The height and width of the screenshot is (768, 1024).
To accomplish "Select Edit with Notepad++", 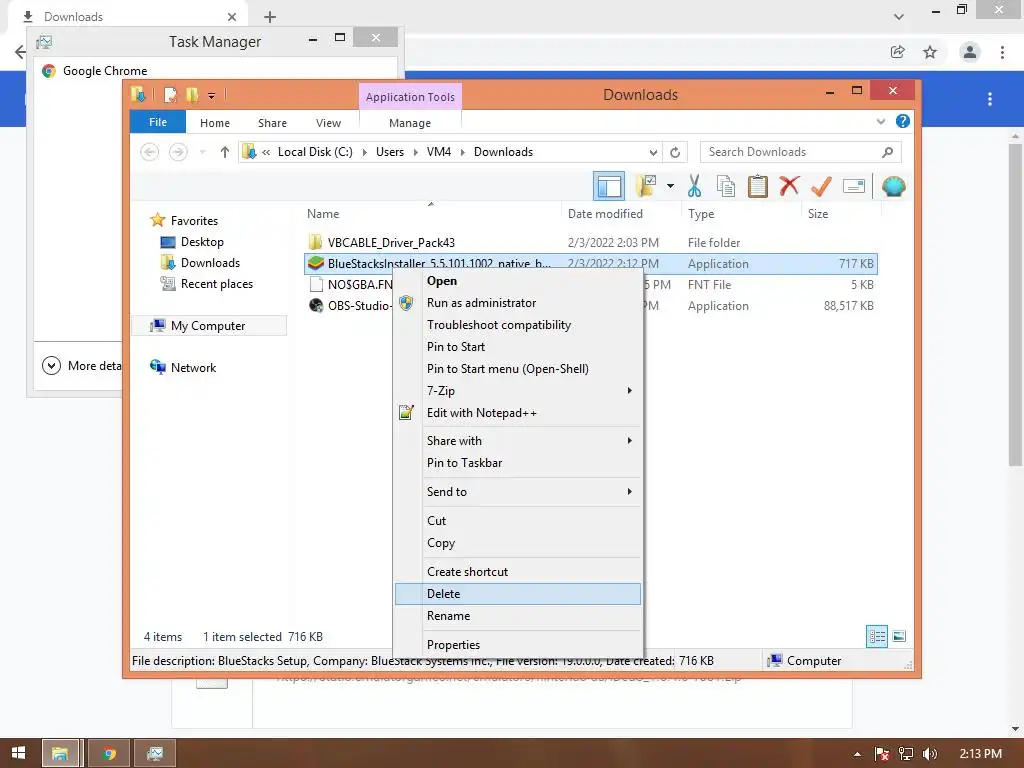I will (x=518, y=413).
